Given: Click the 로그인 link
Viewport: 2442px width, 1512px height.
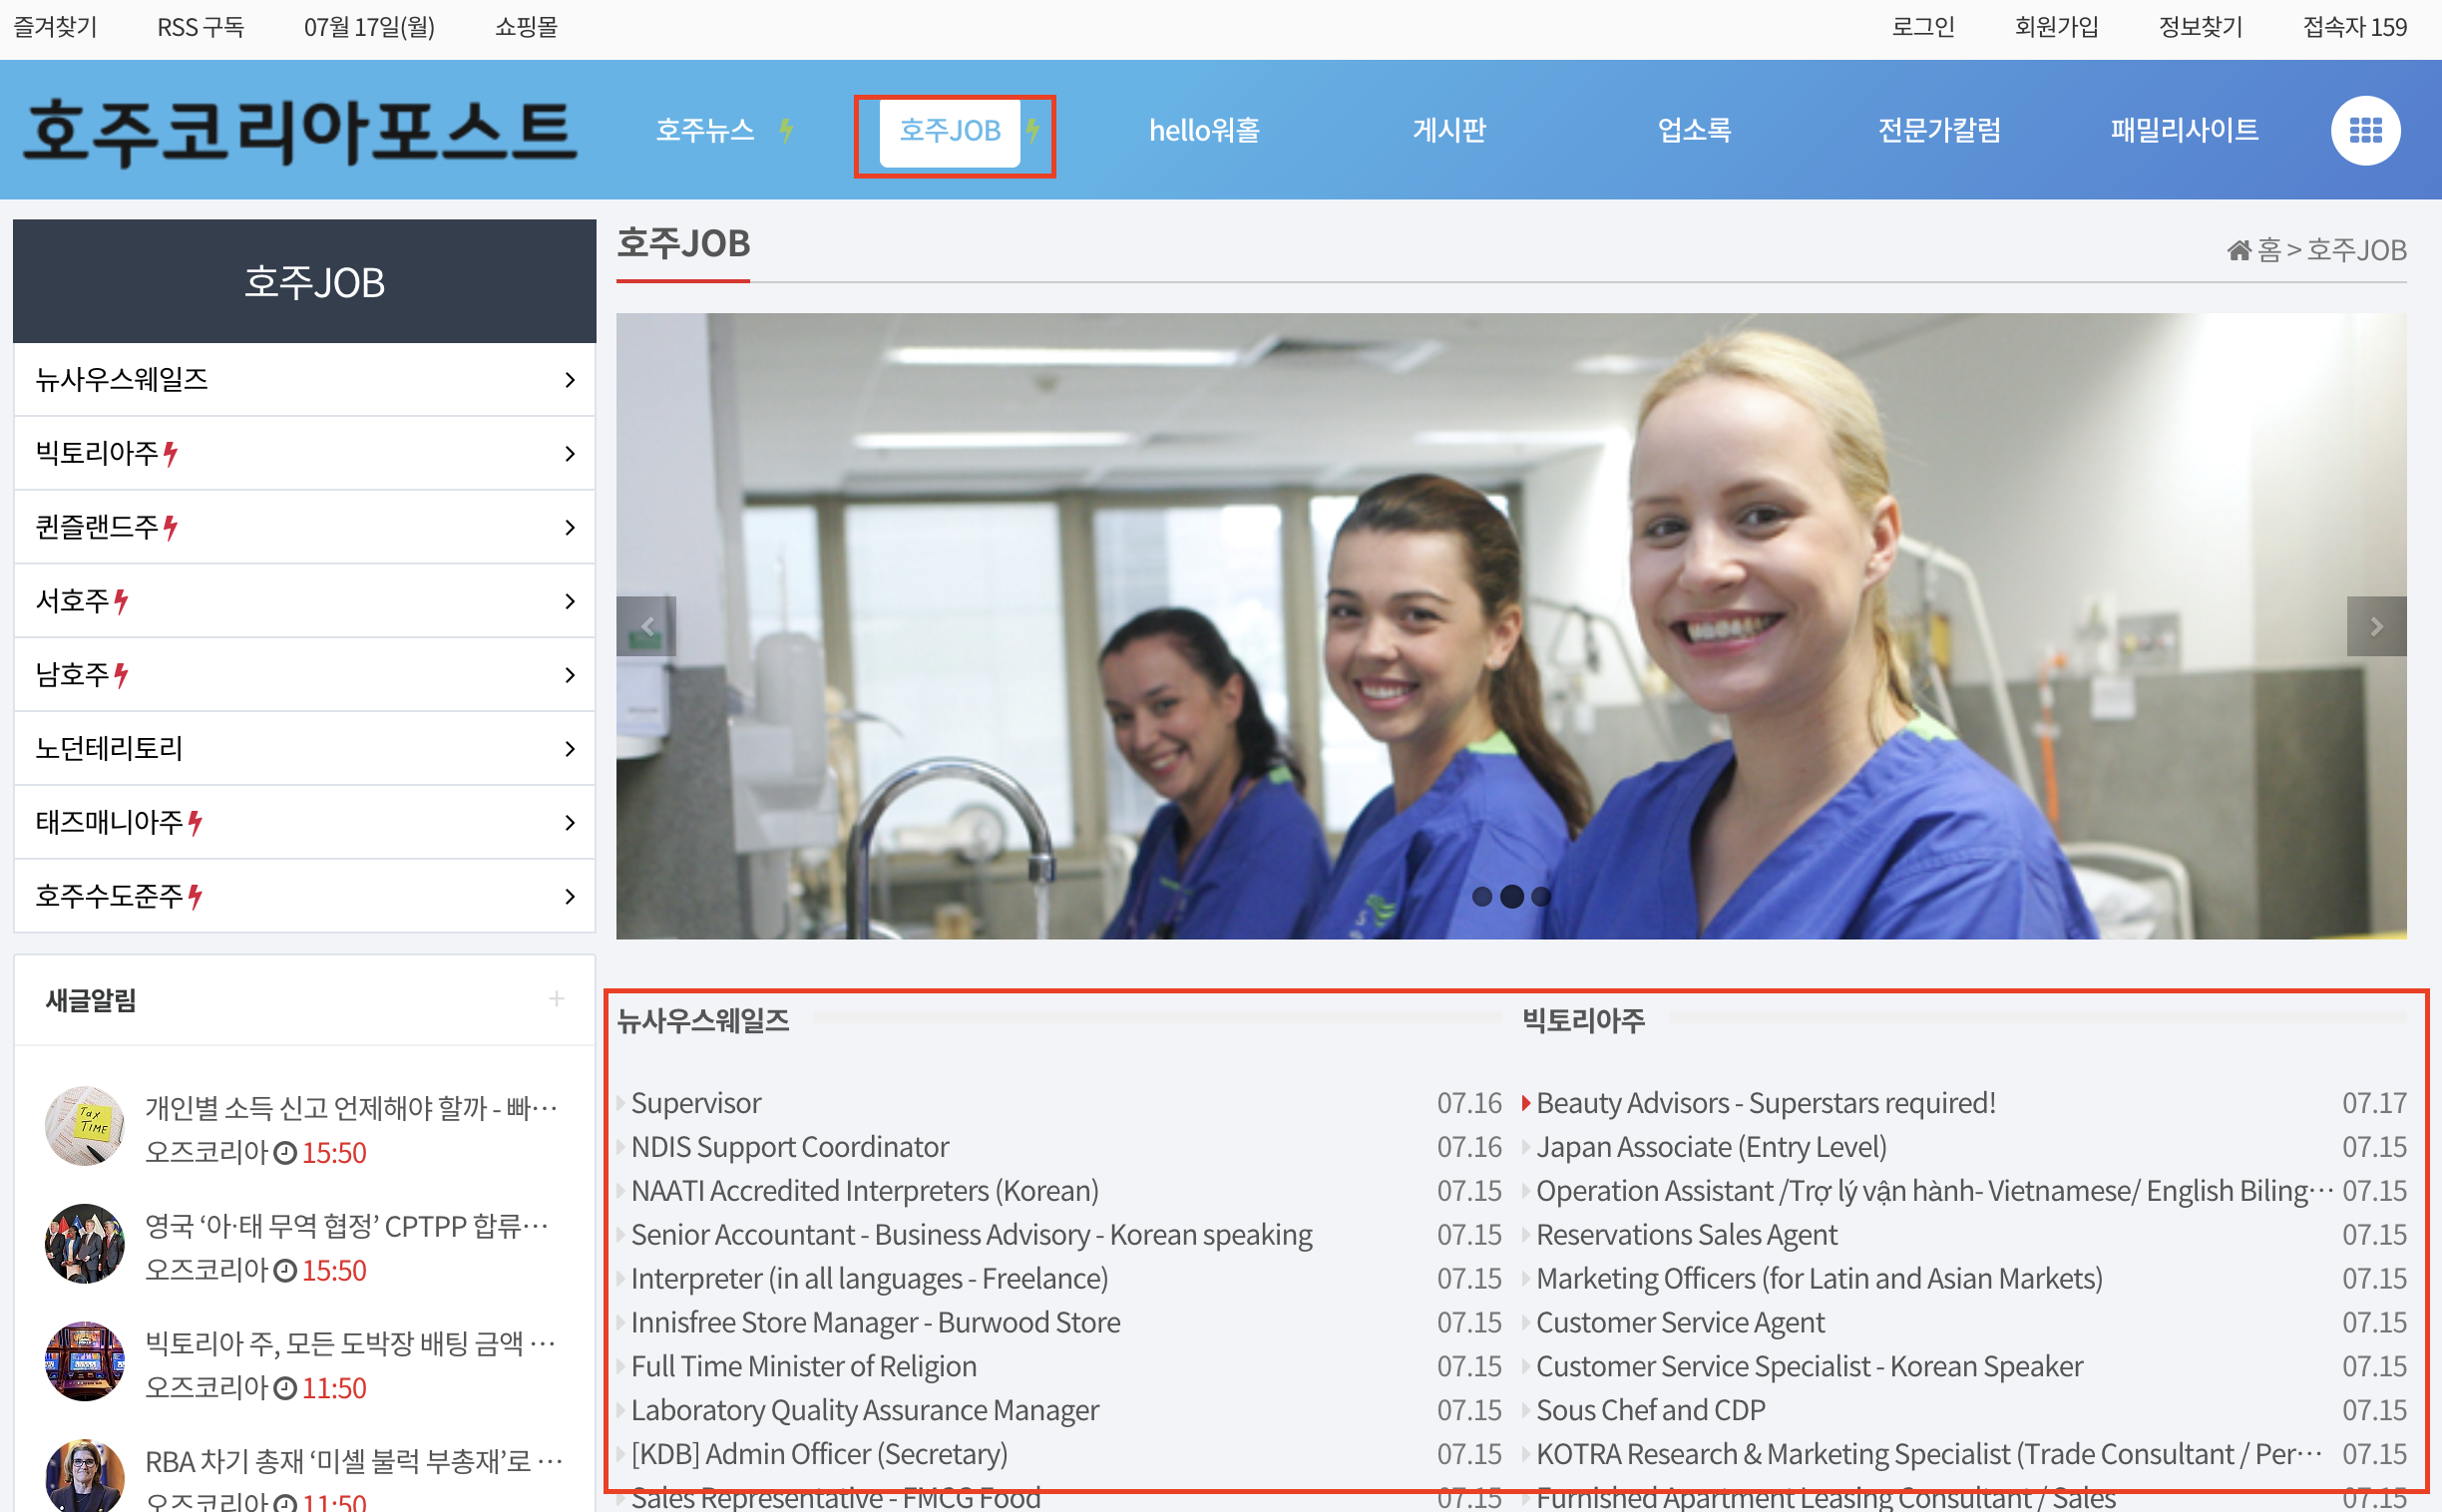Looking at the screenshot, I should point(1922,27).
